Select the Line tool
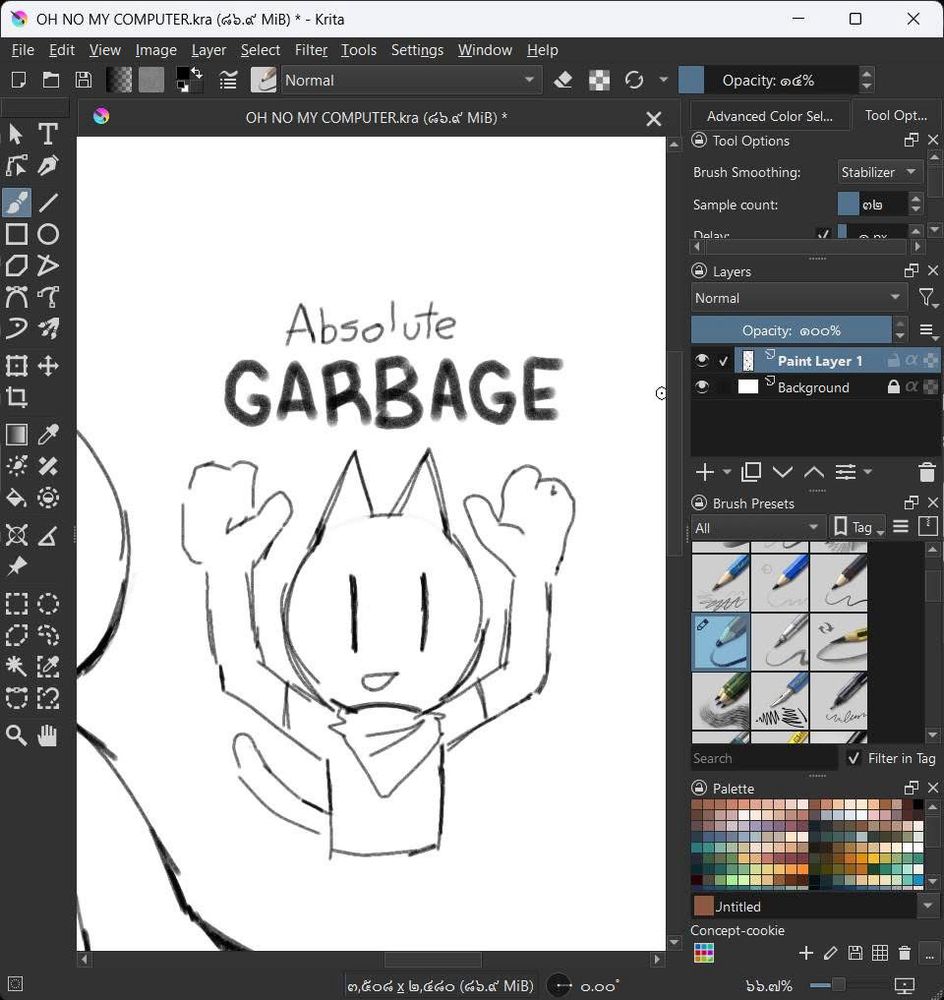This screenshot has width=944, height=1000. pos(48,203)
